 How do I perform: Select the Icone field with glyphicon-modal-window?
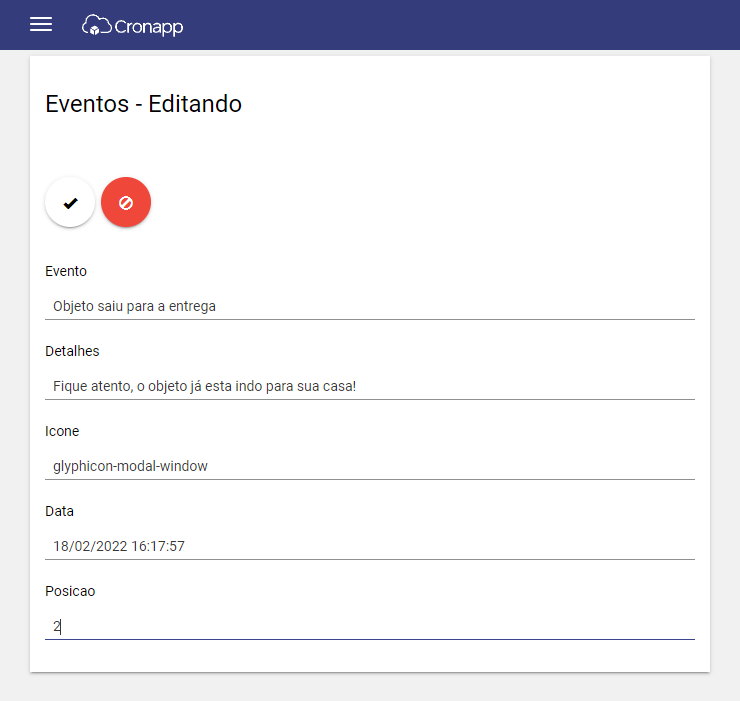pos(370,466)
